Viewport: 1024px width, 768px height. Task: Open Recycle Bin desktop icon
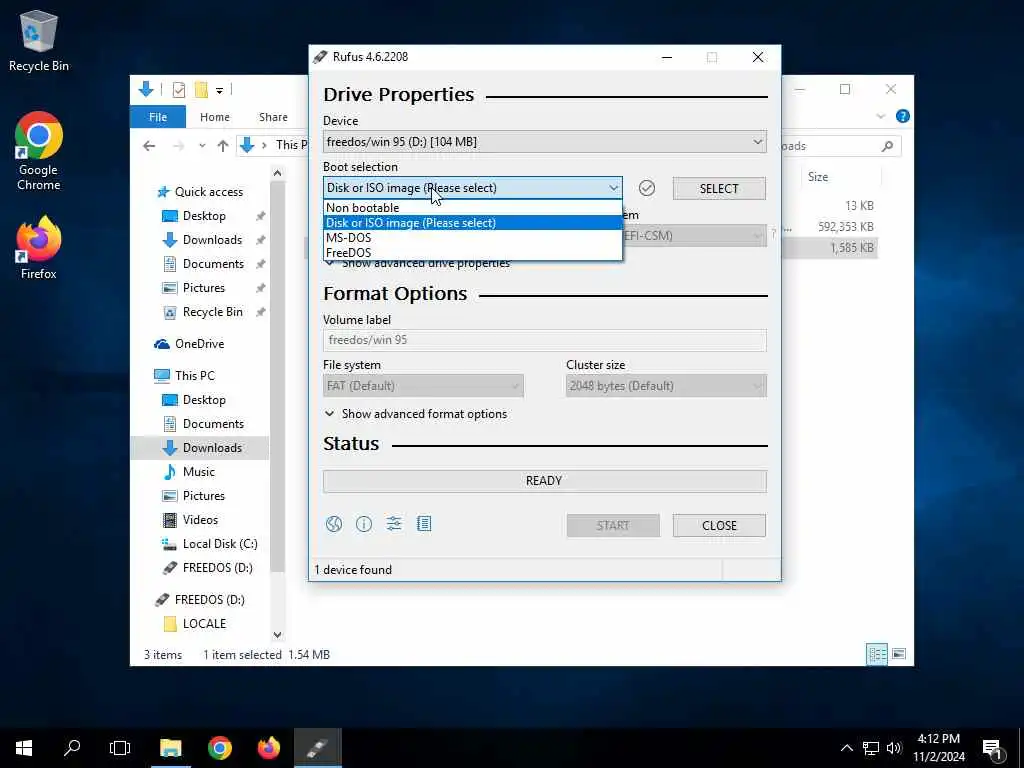pyautogui.click(x=39, y=40)
